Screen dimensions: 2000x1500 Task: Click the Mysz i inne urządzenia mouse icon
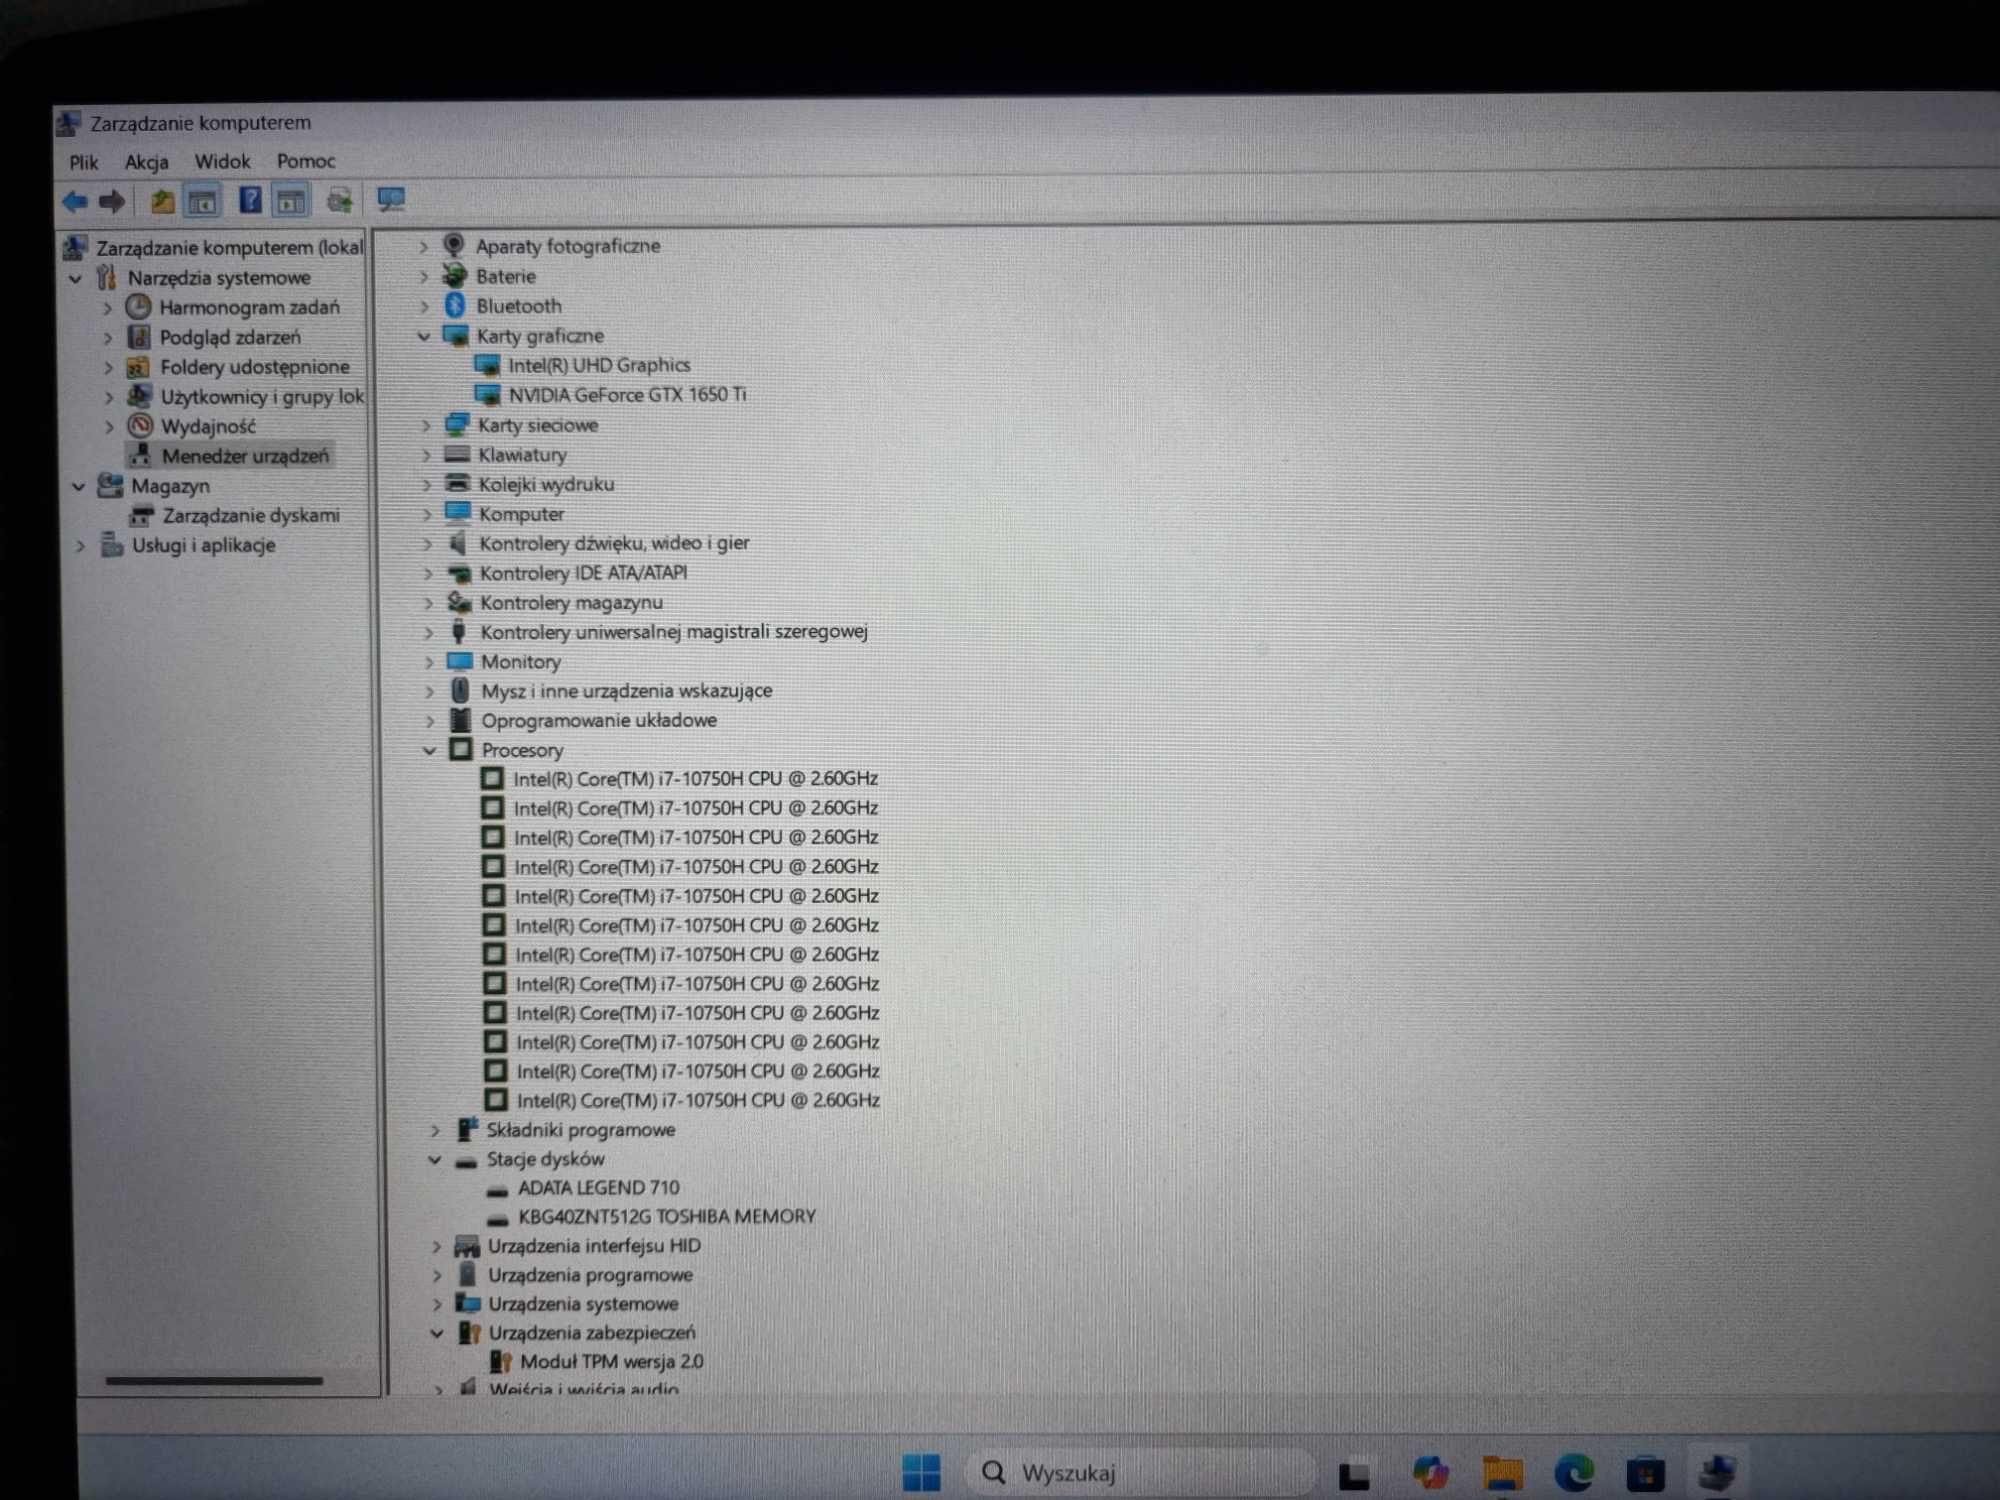coord(460,690)
